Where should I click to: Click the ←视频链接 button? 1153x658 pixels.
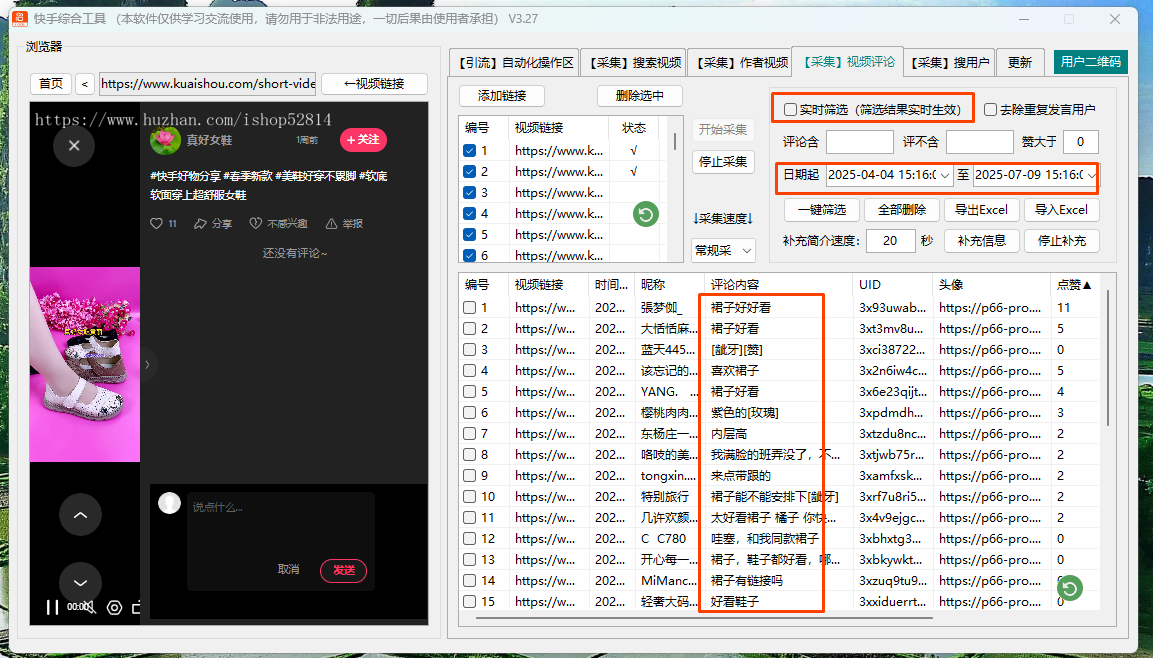[374, 84]
